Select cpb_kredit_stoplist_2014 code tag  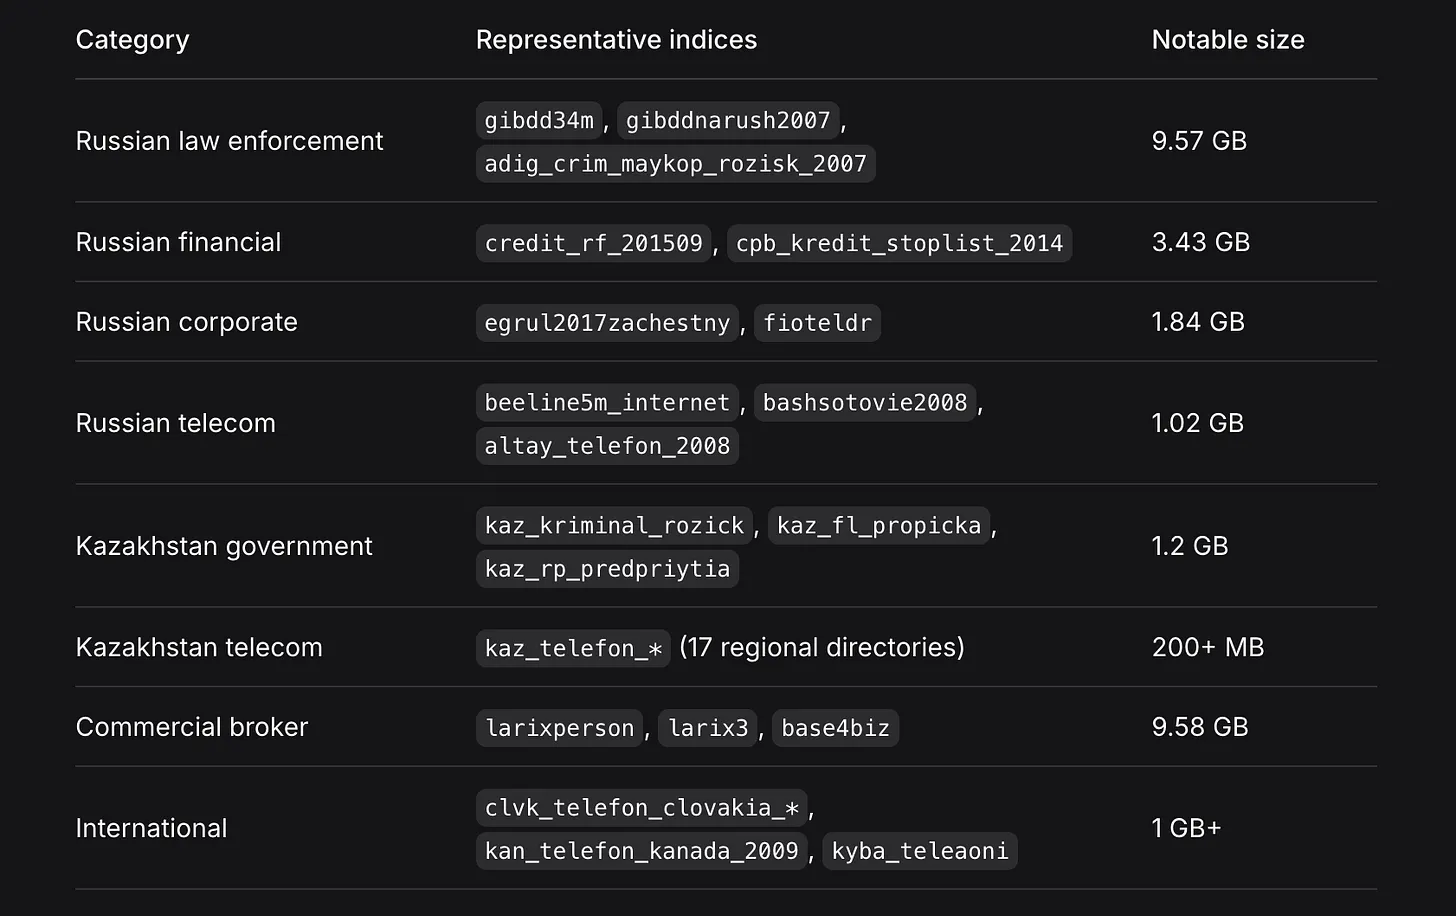click(899, 243)
